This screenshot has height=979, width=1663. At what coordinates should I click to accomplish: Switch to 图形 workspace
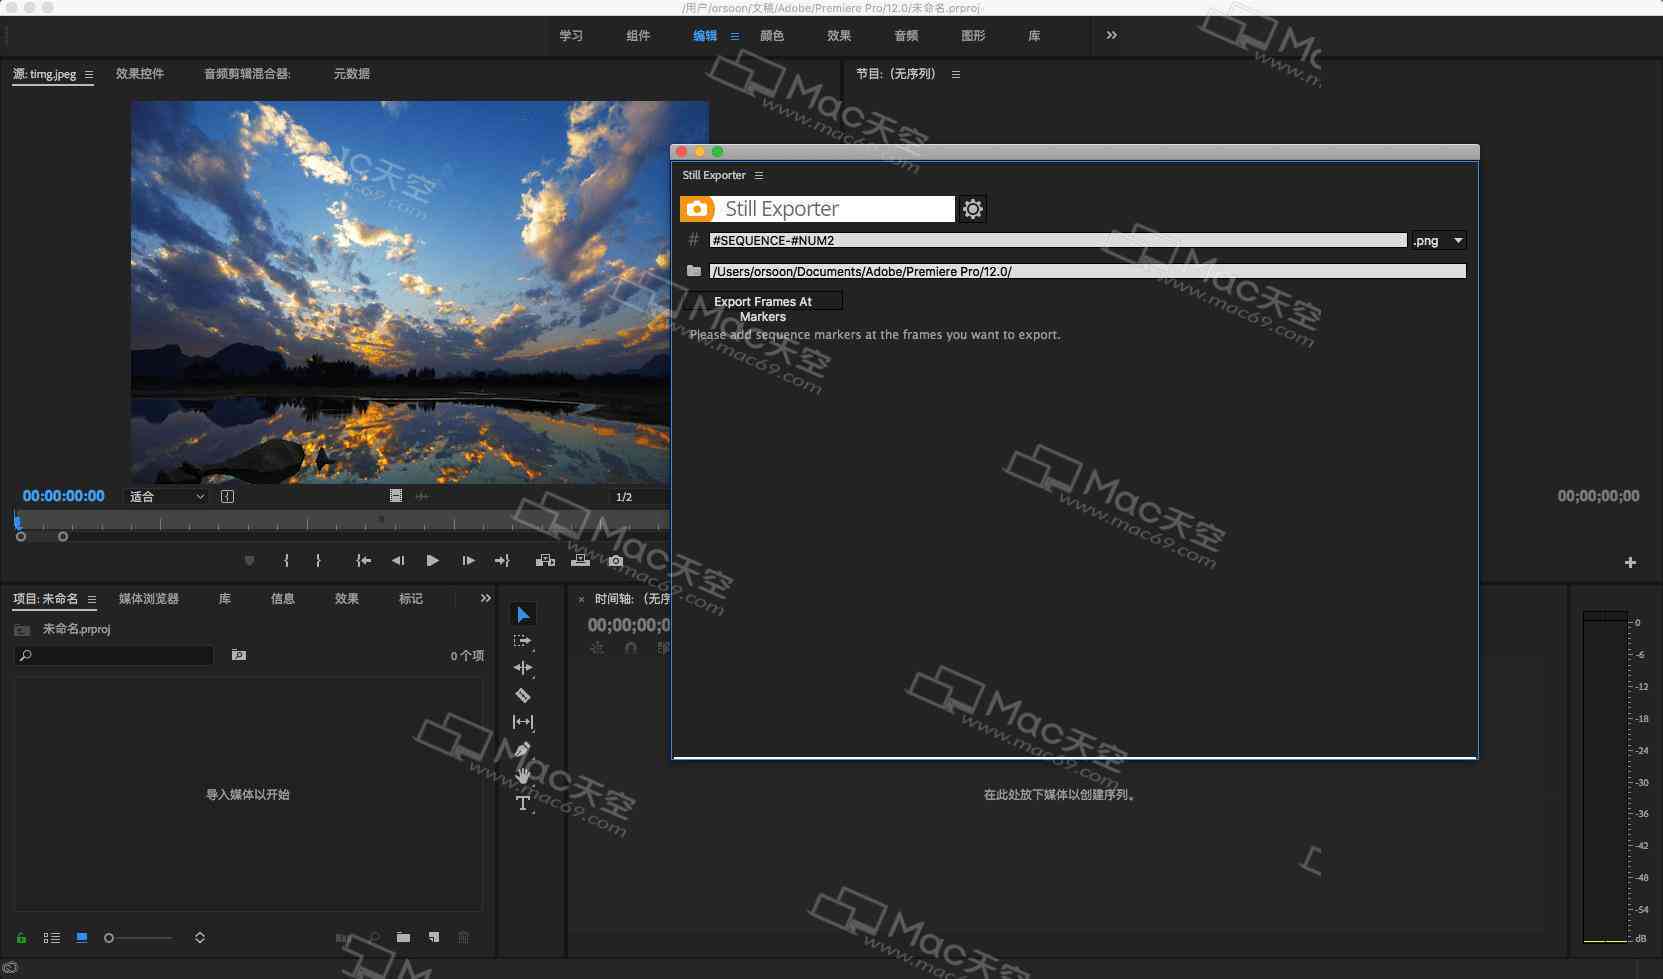[x=973, y=36]
